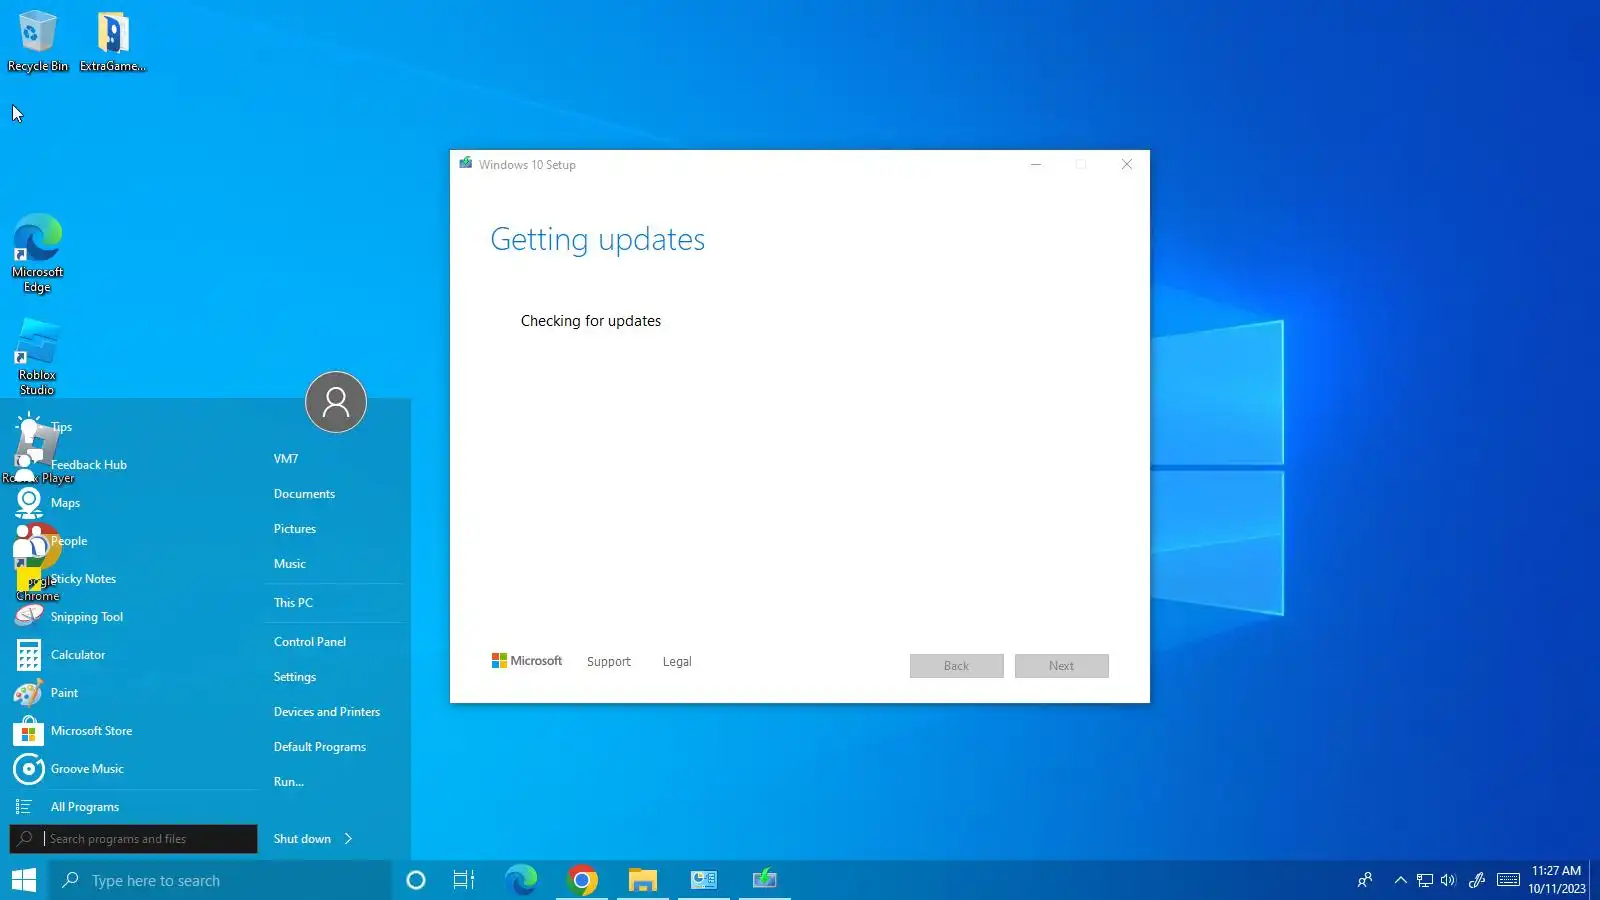This screenshot has height=900, width=1600.
Task: Minimize the Windows 10 Setup window
Action: [1036, 164]
